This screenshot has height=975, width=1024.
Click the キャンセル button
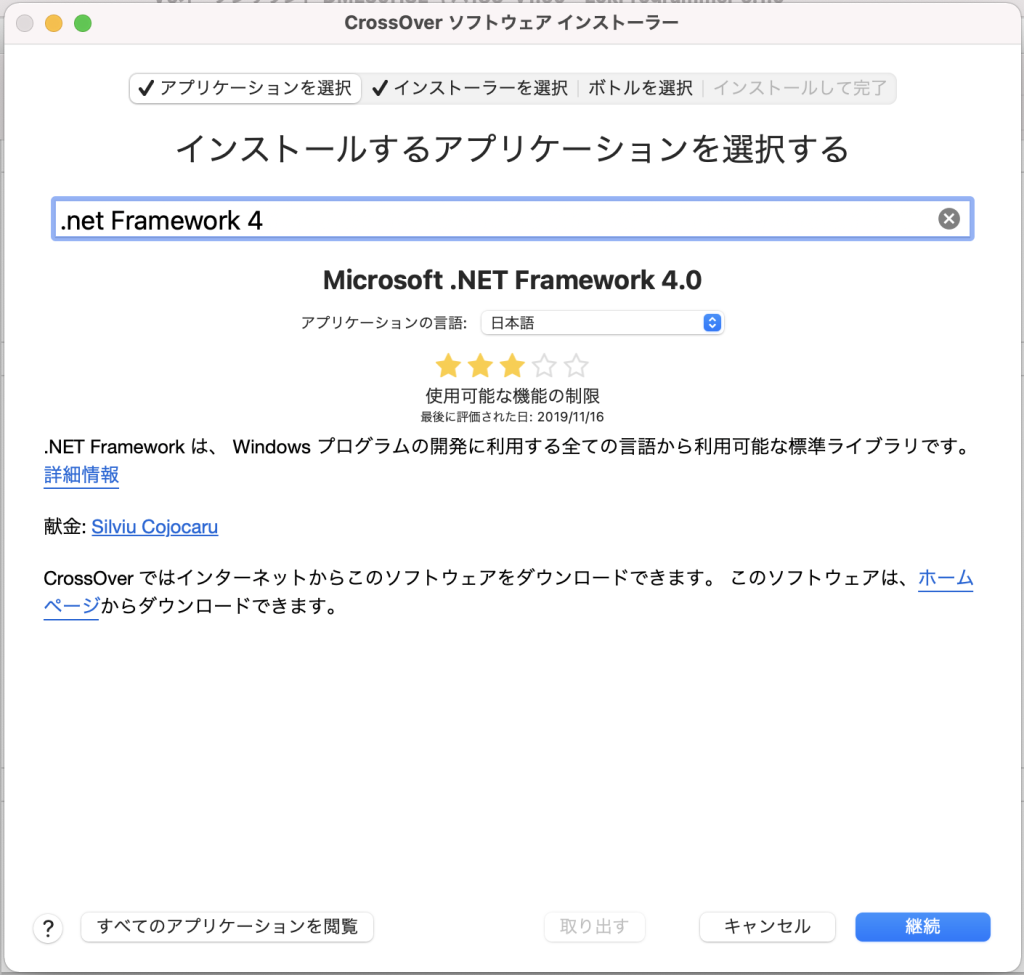click(767, 926)
